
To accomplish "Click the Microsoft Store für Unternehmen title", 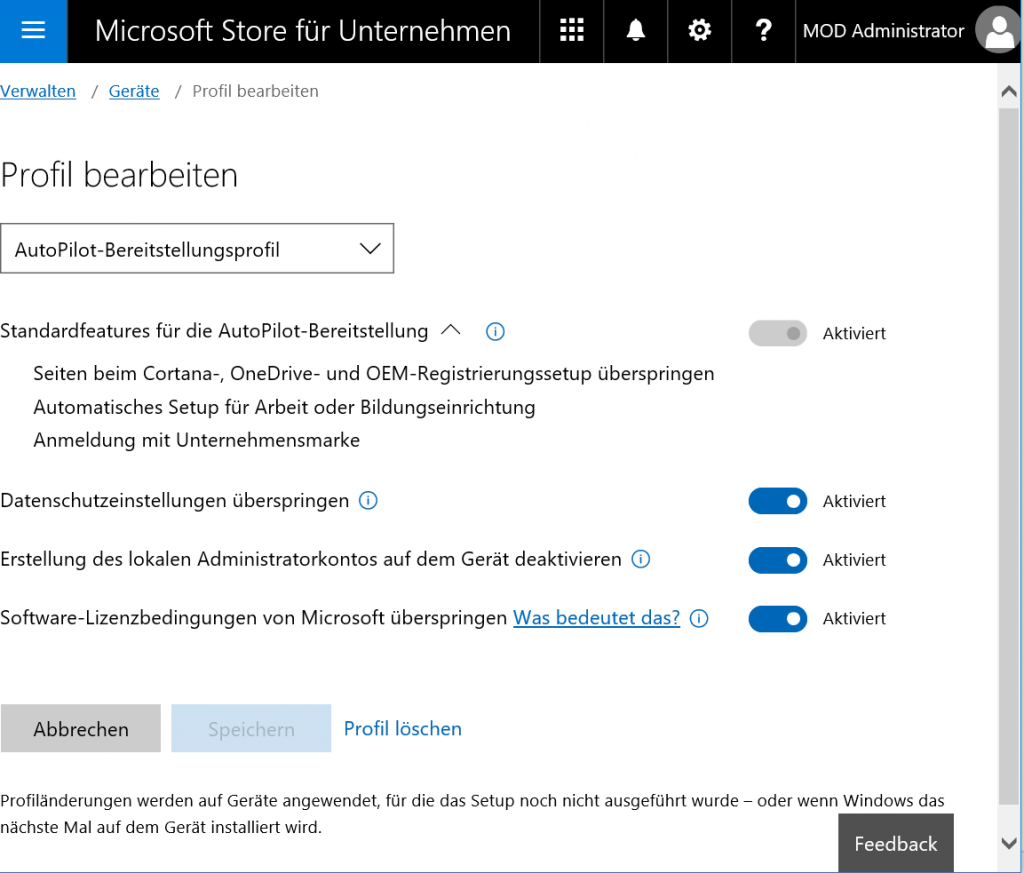I will coord(302,31).
